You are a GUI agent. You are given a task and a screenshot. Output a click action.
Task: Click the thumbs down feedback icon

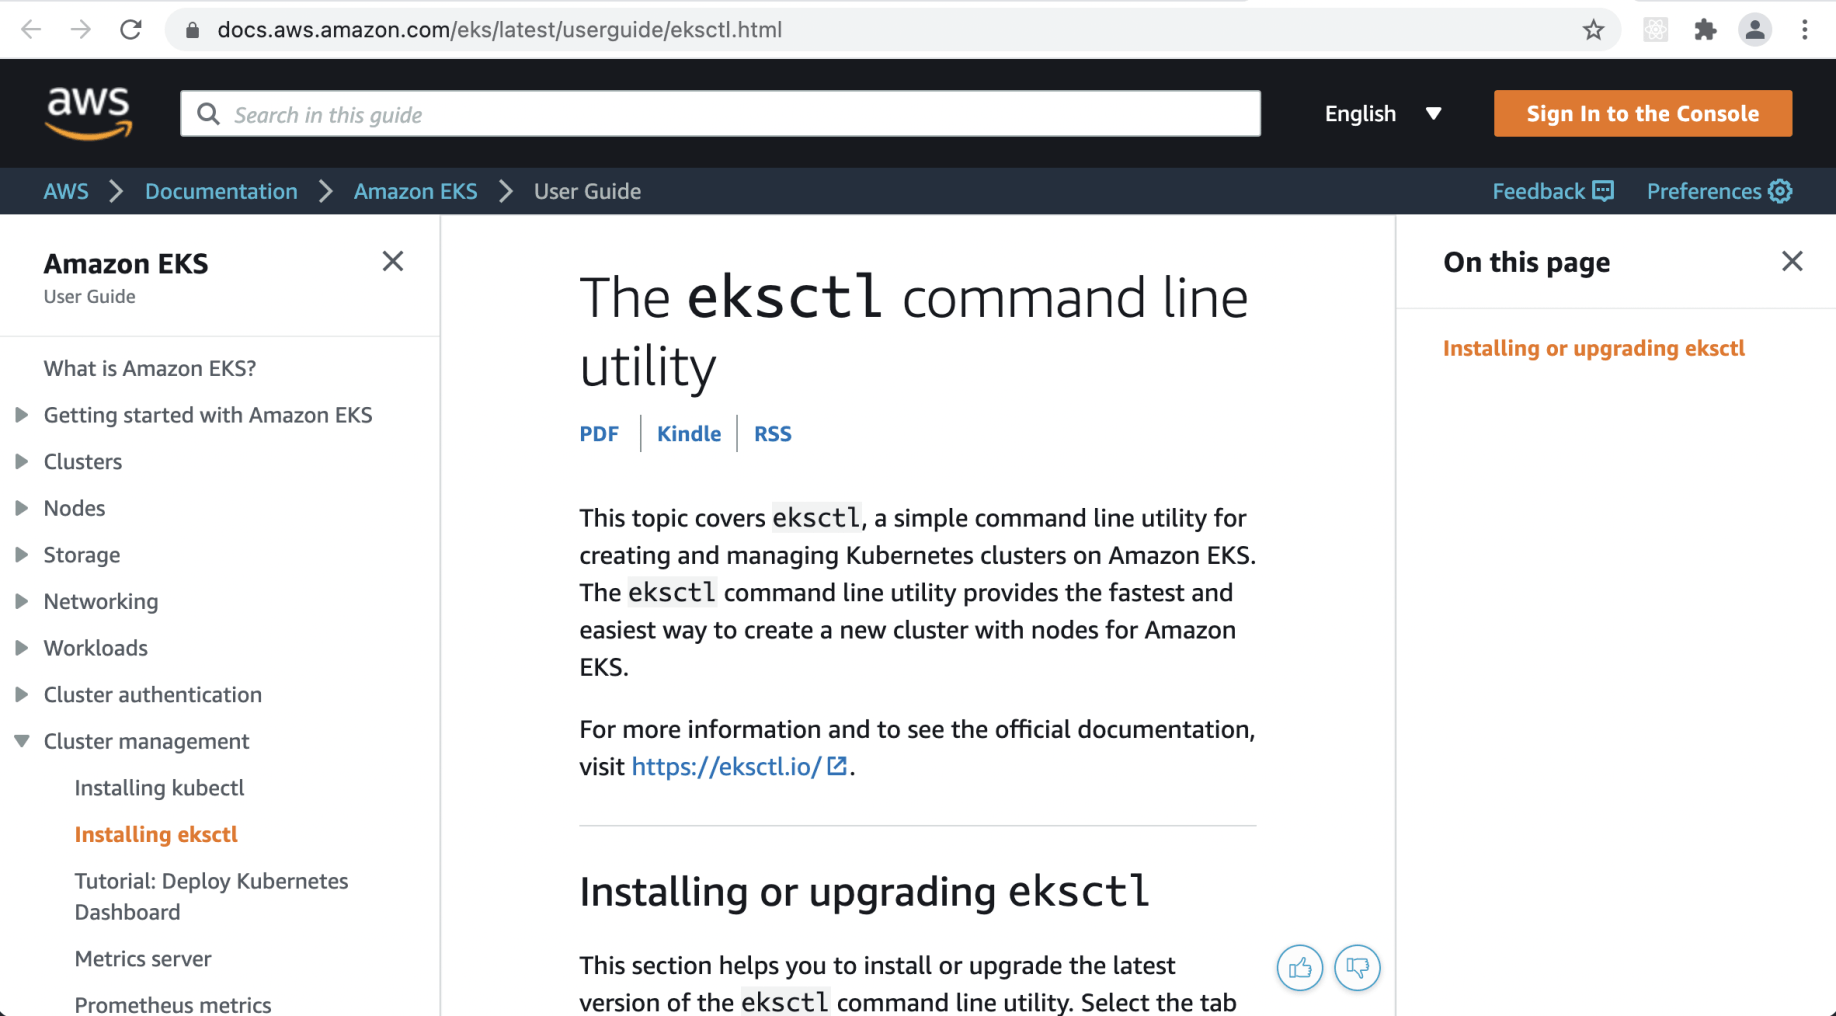1357,967
